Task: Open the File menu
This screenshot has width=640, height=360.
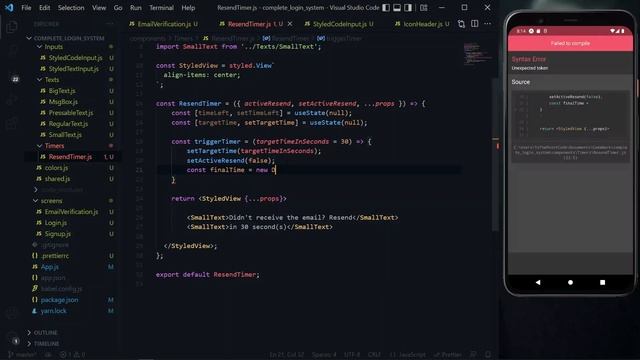Action: click(x=26, y=8)
